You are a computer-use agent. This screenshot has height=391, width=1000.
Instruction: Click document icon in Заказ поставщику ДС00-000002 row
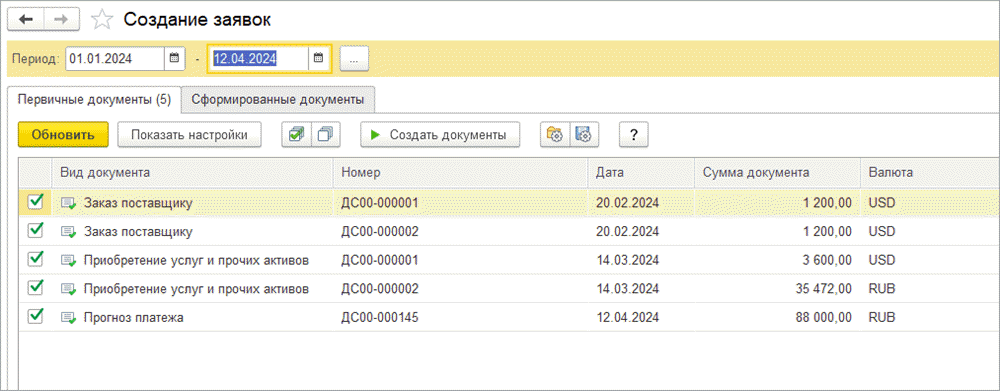point(68,232)
